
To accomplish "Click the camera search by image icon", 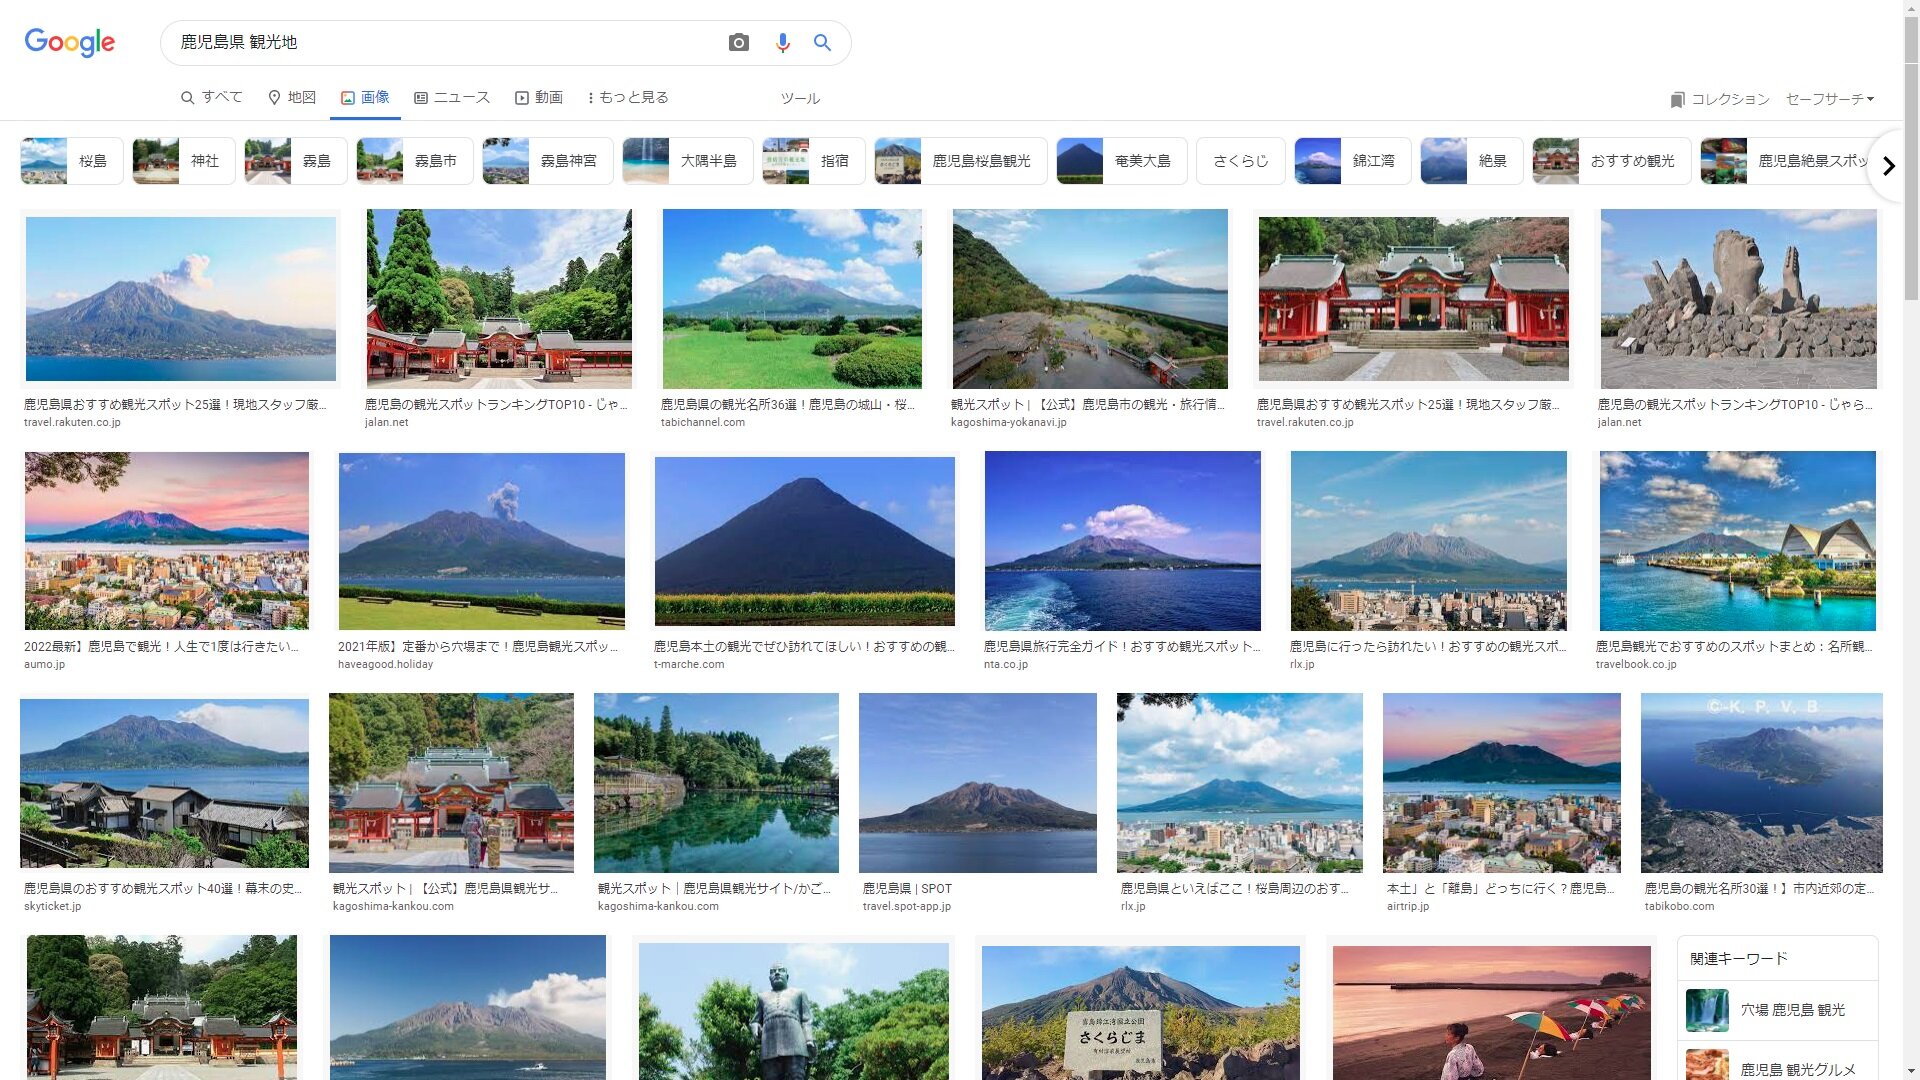I will tap(738, 42).
